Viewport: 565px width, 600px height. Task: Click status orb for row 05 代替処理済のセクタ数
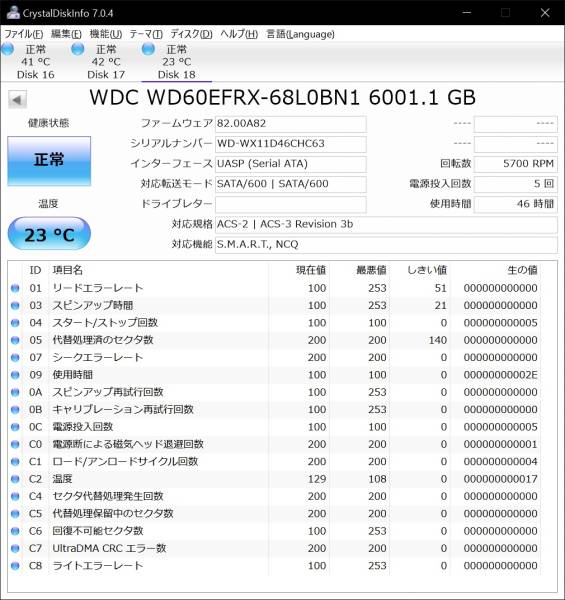coord(15,340)
